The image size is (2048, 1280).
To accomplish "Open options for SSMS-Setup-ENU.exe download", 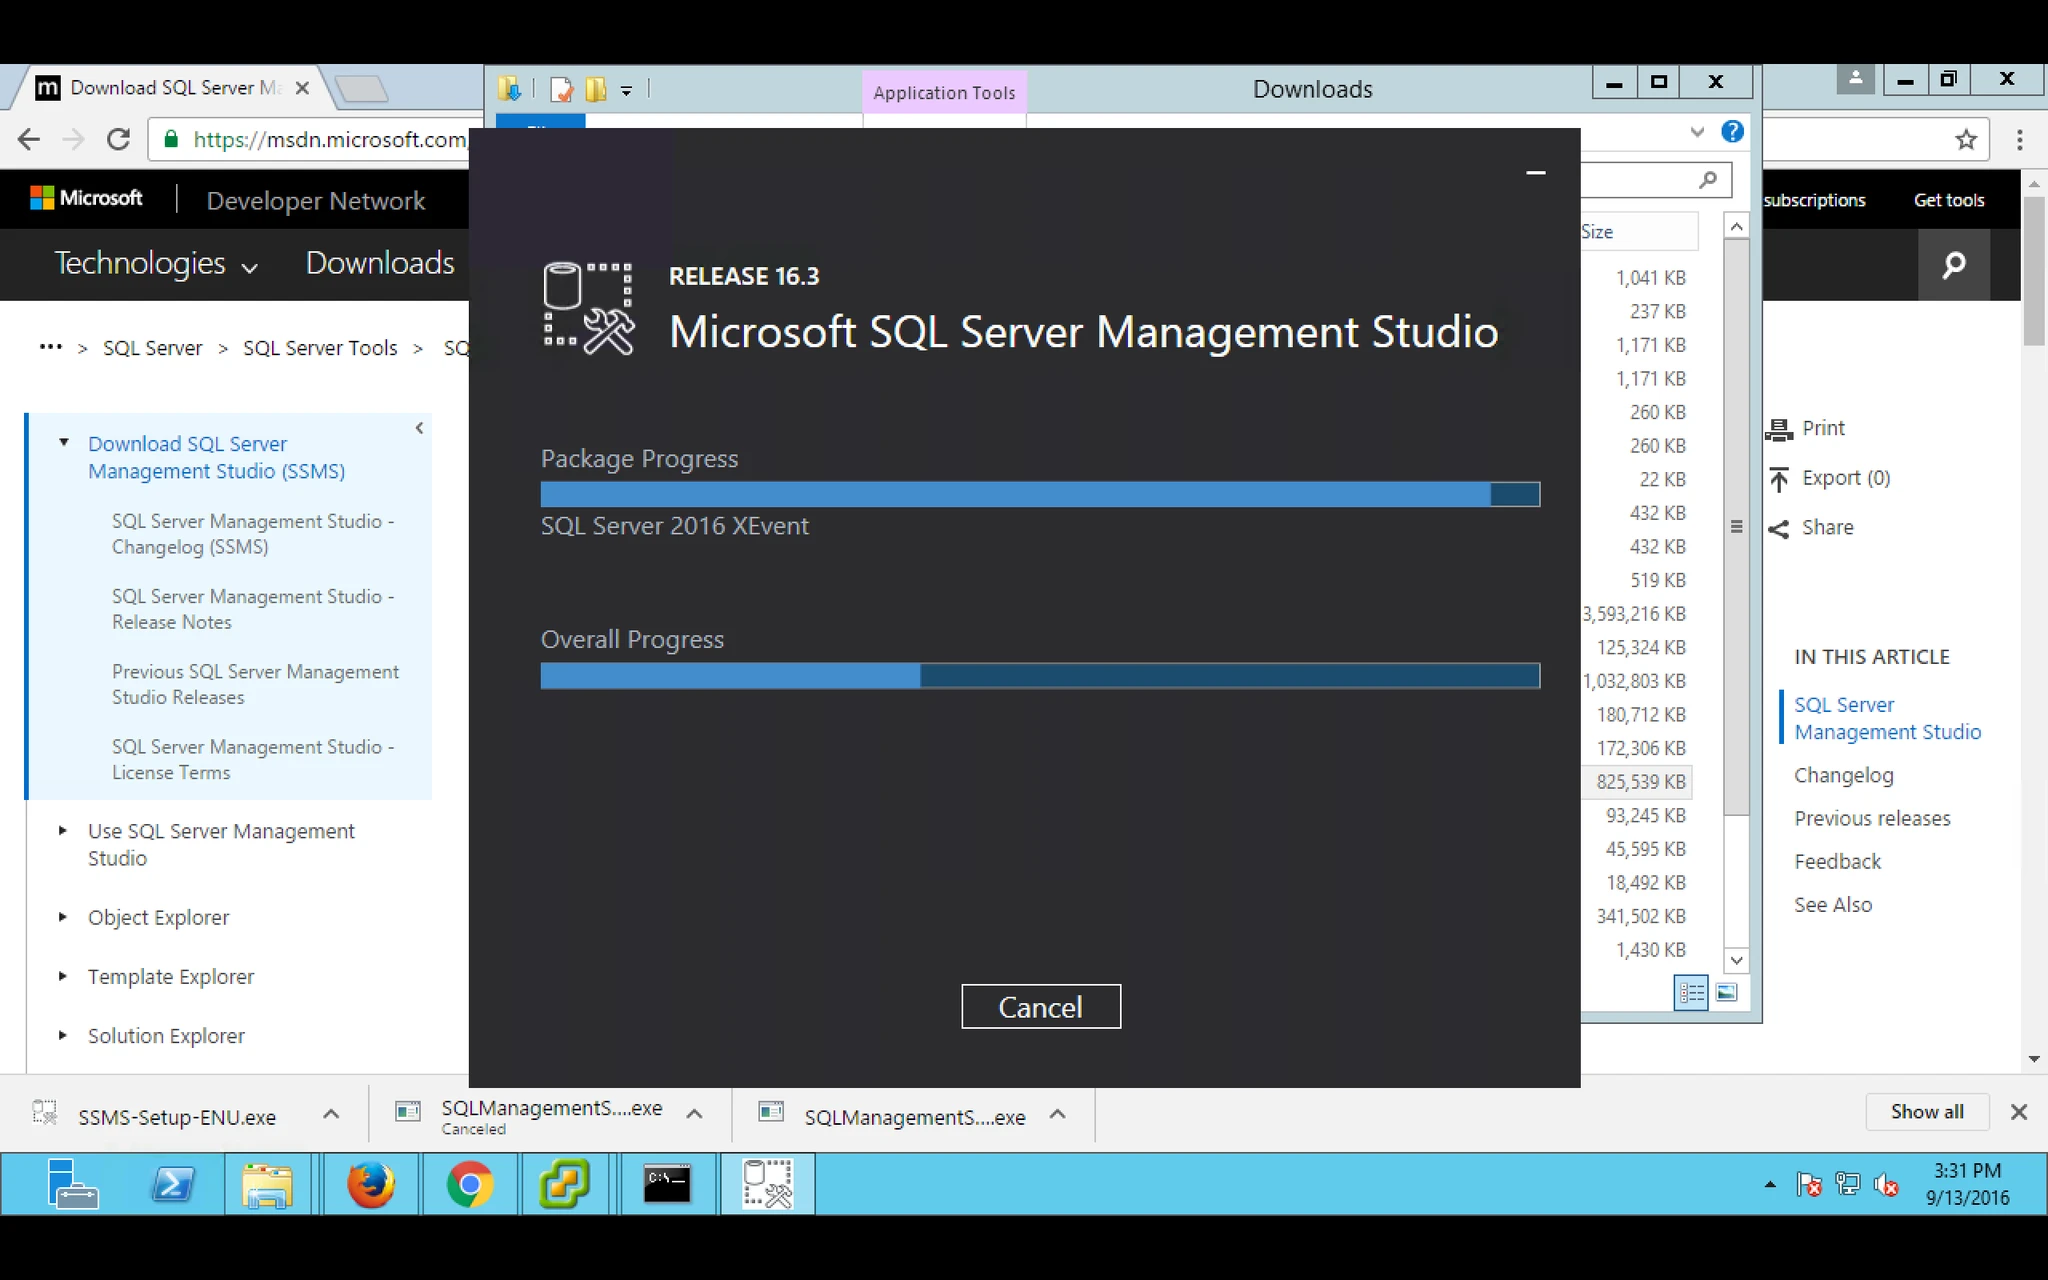I will (331, 1113).
